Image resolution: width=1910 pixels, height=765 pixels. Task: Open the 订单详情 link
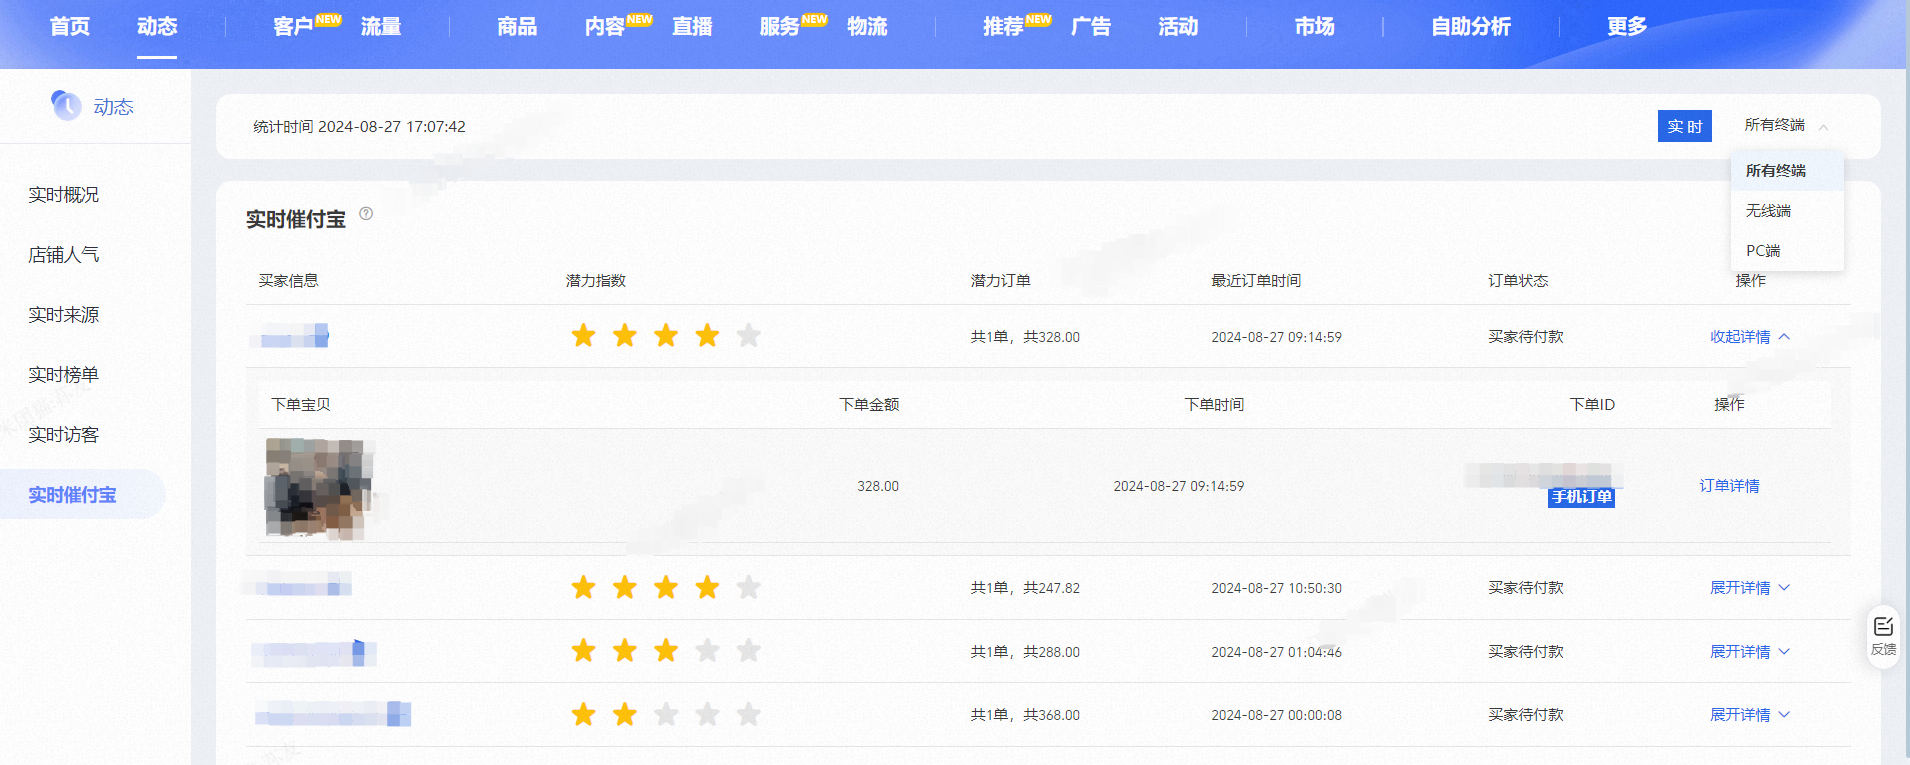click(1729, 486)
